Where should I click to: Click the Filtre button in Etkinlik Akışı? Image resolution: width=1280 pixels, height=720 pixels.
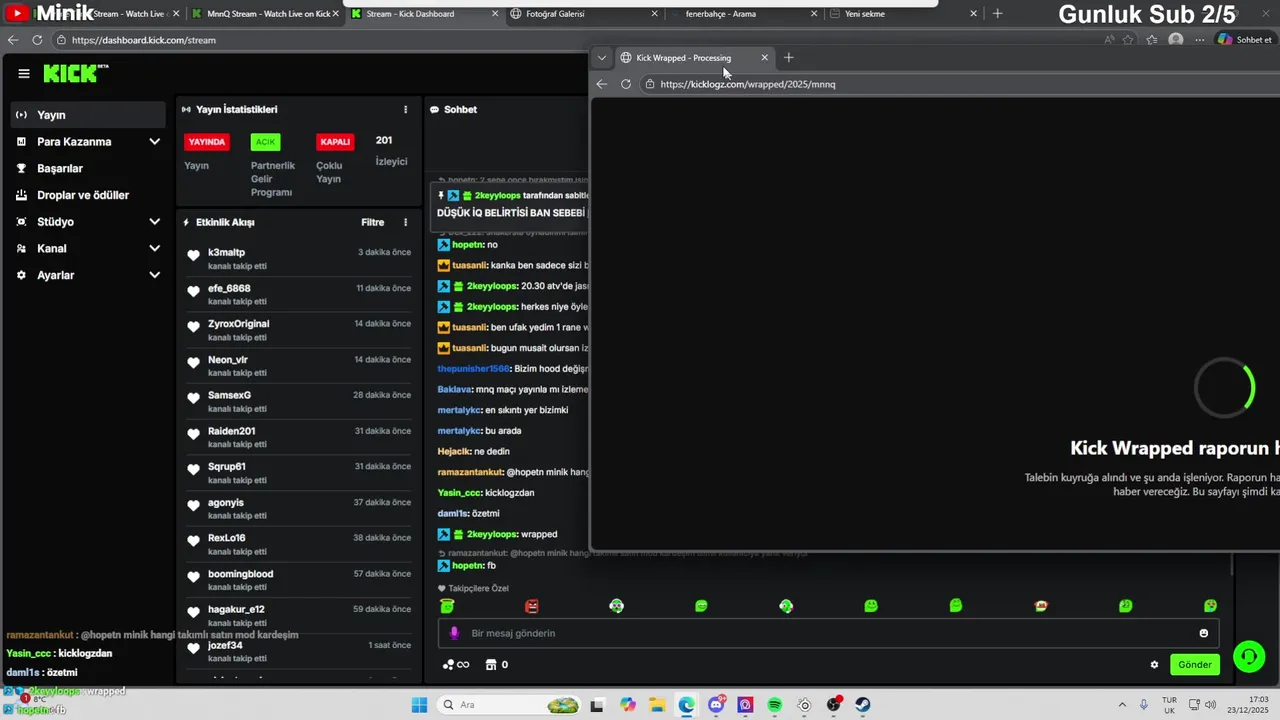[x=373, y=222]
